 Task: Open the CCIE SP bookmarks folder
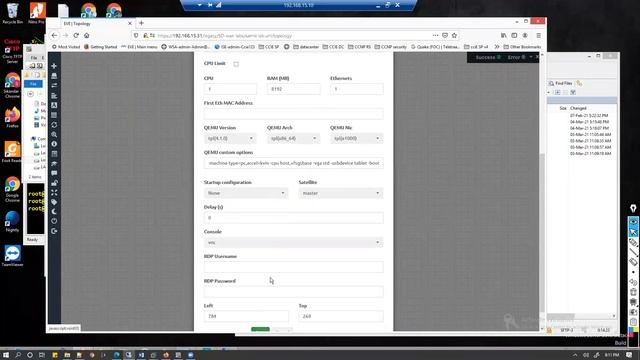point(269,47)
